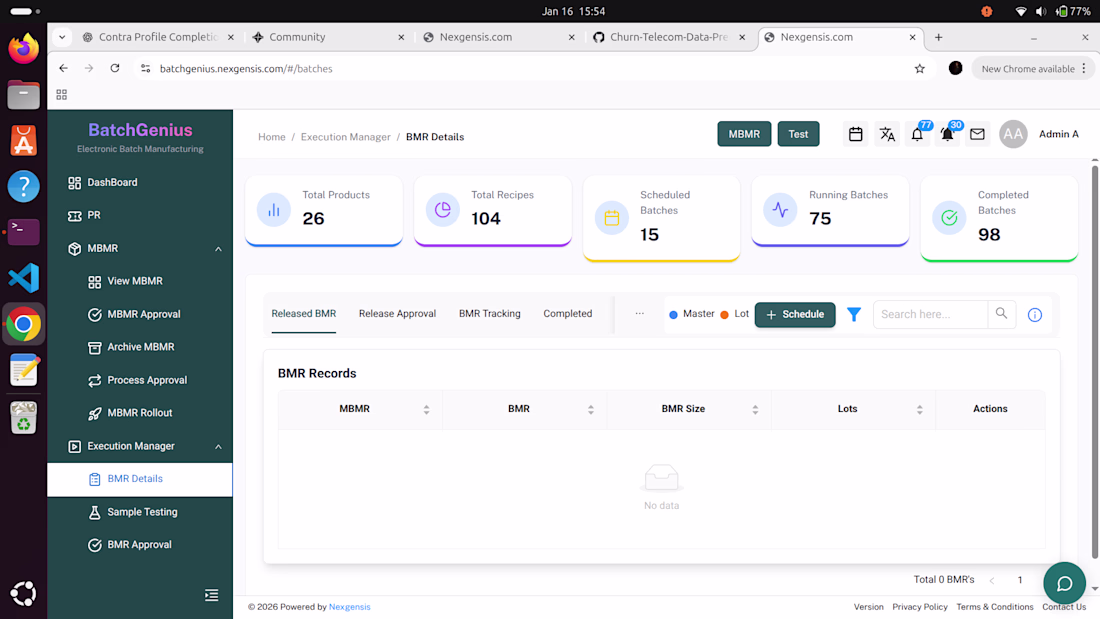Open notifications bell with 77 badge

click(x=916, y=135)
